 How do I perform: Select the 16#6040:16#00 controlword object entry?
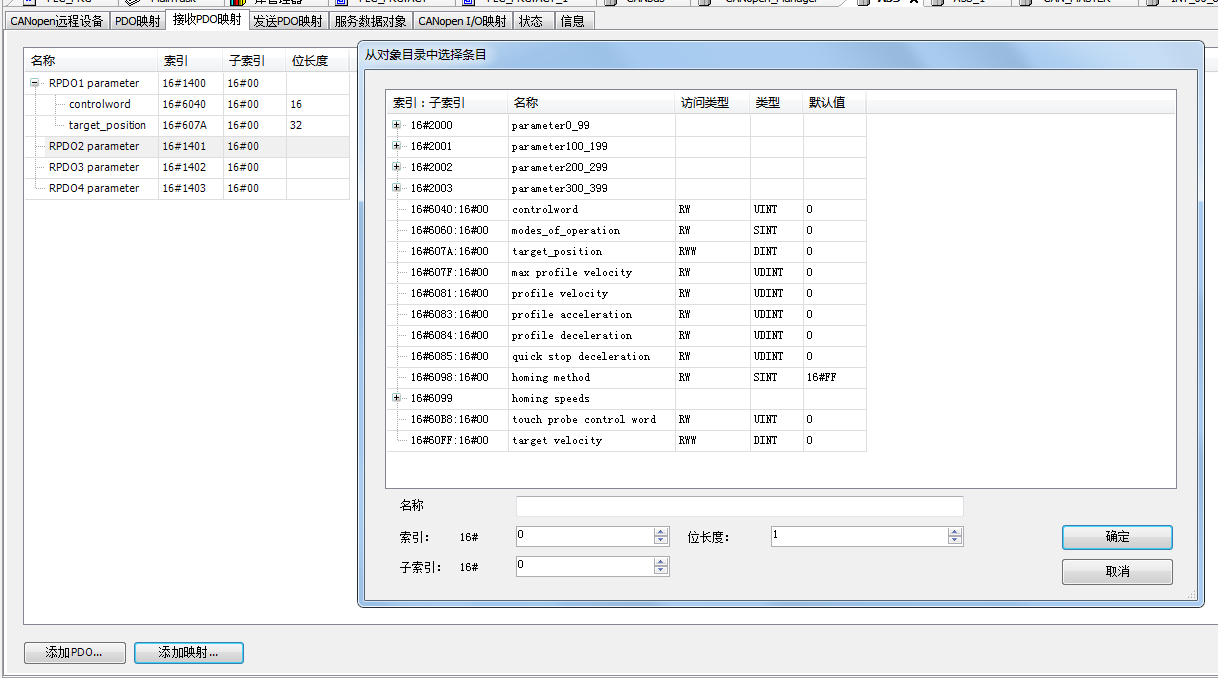(x=626, y=209)
